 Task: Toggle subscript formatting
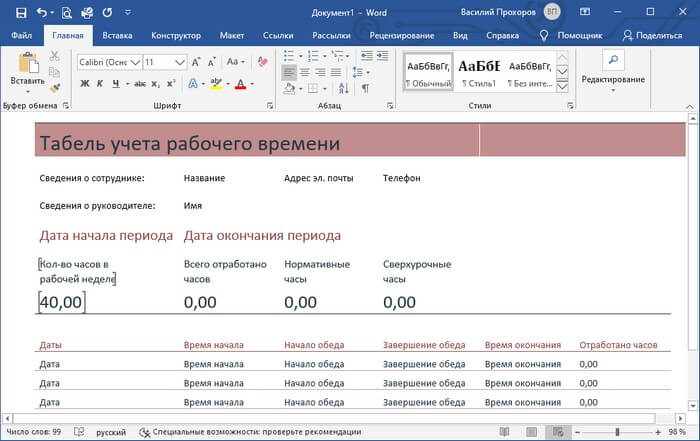click(155, 83)
